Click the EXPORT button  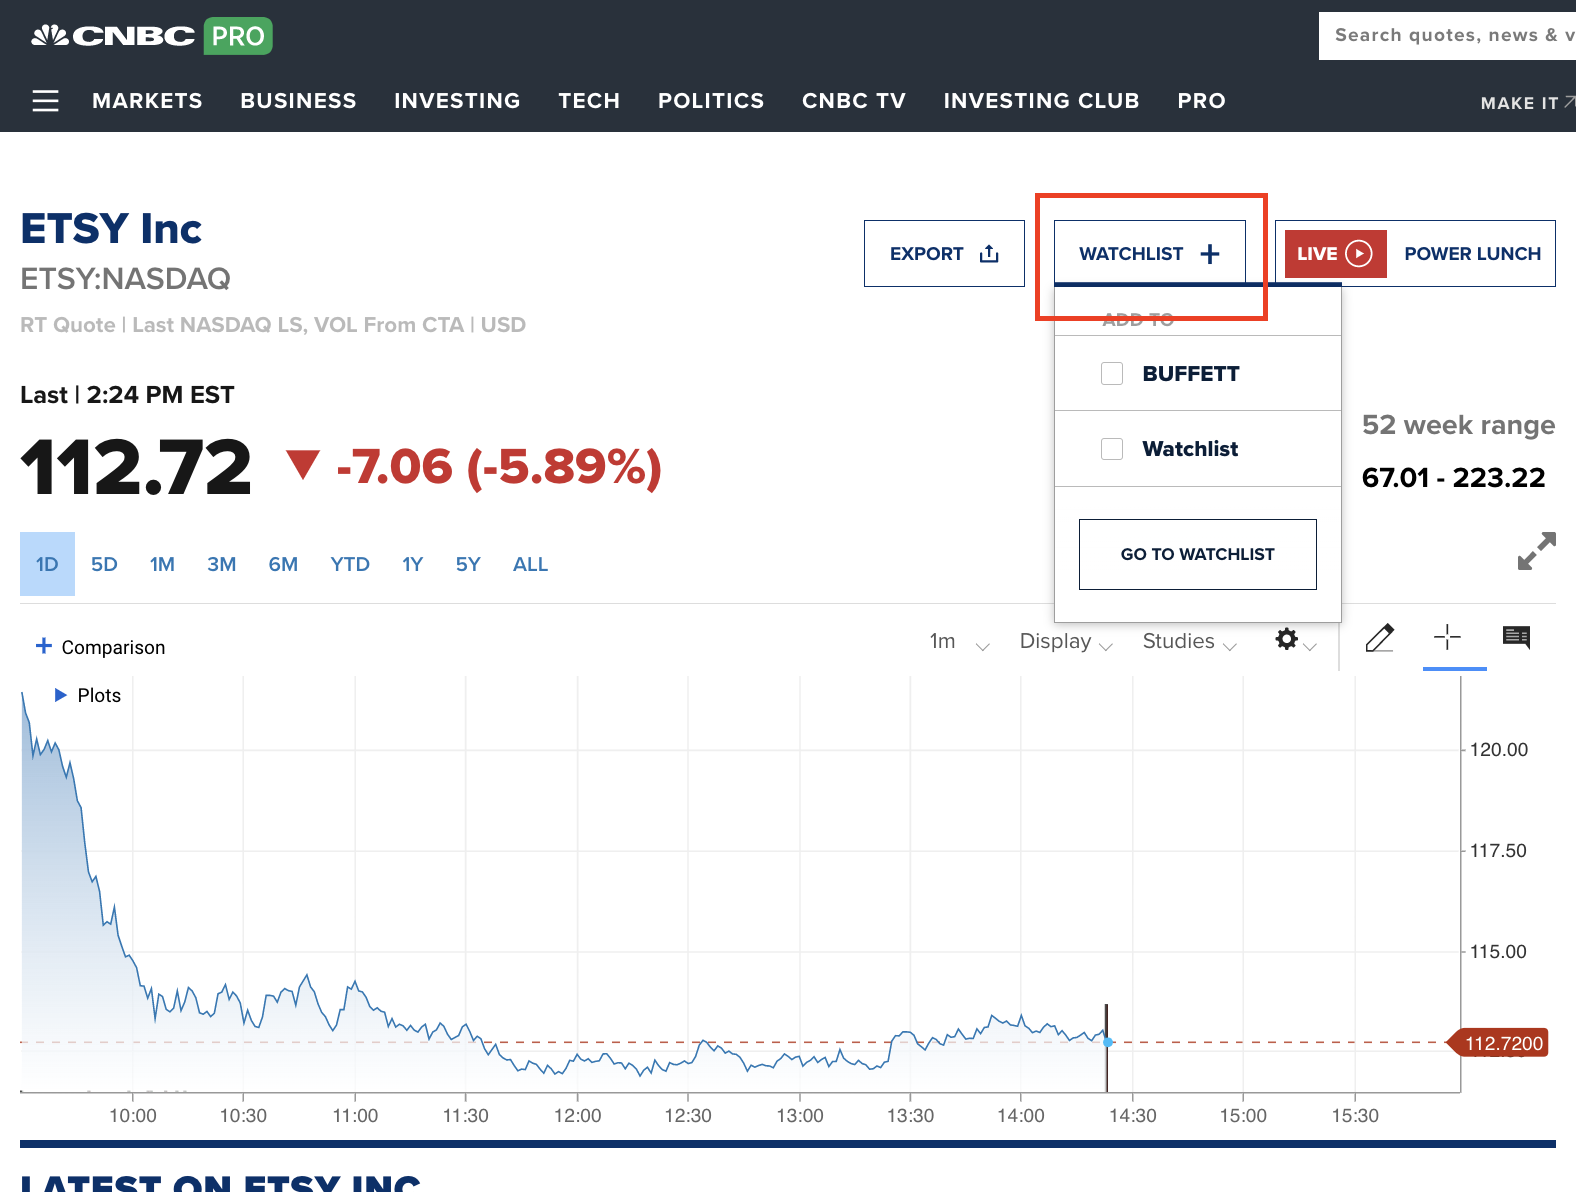pos(944,254)
